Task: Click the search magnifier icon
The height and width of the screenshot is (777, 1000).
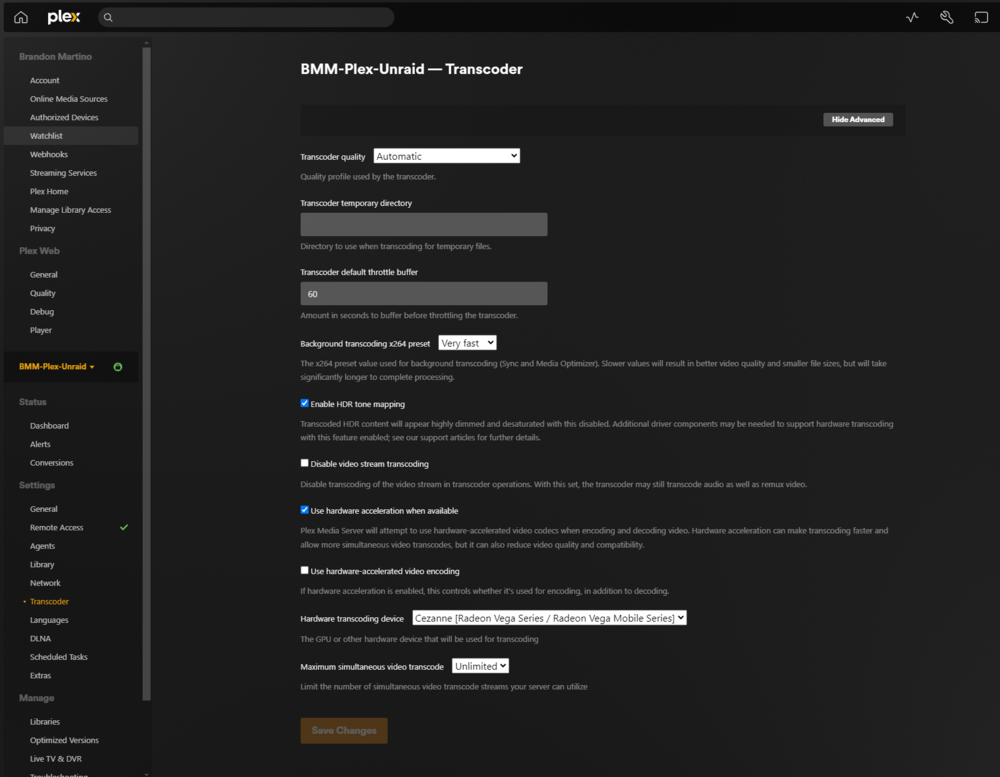Action: point(108,17)
